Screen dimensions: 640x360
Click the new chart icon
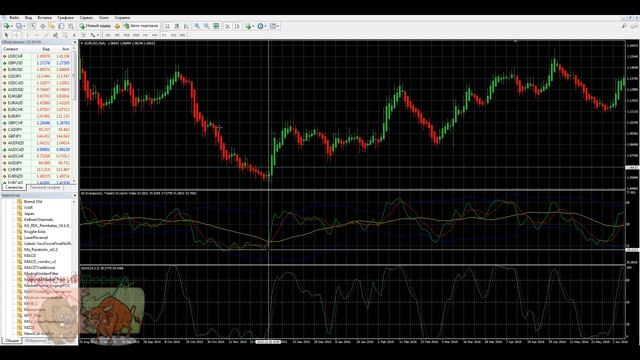(x=7, y=26)
